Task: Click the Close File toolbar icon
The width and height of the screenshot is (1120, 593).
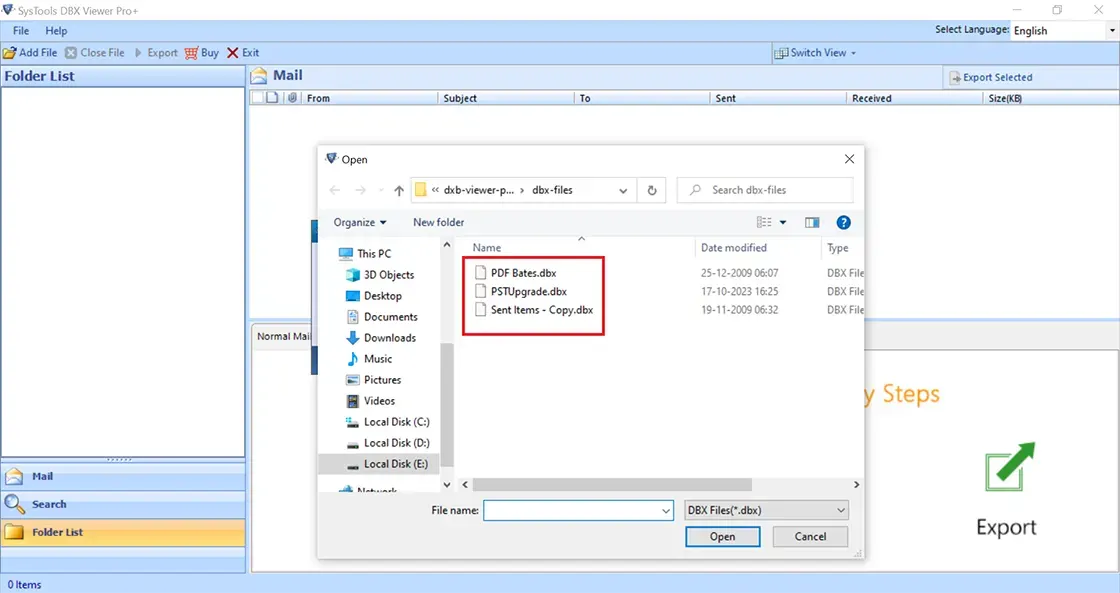Action: pos(71,53)
